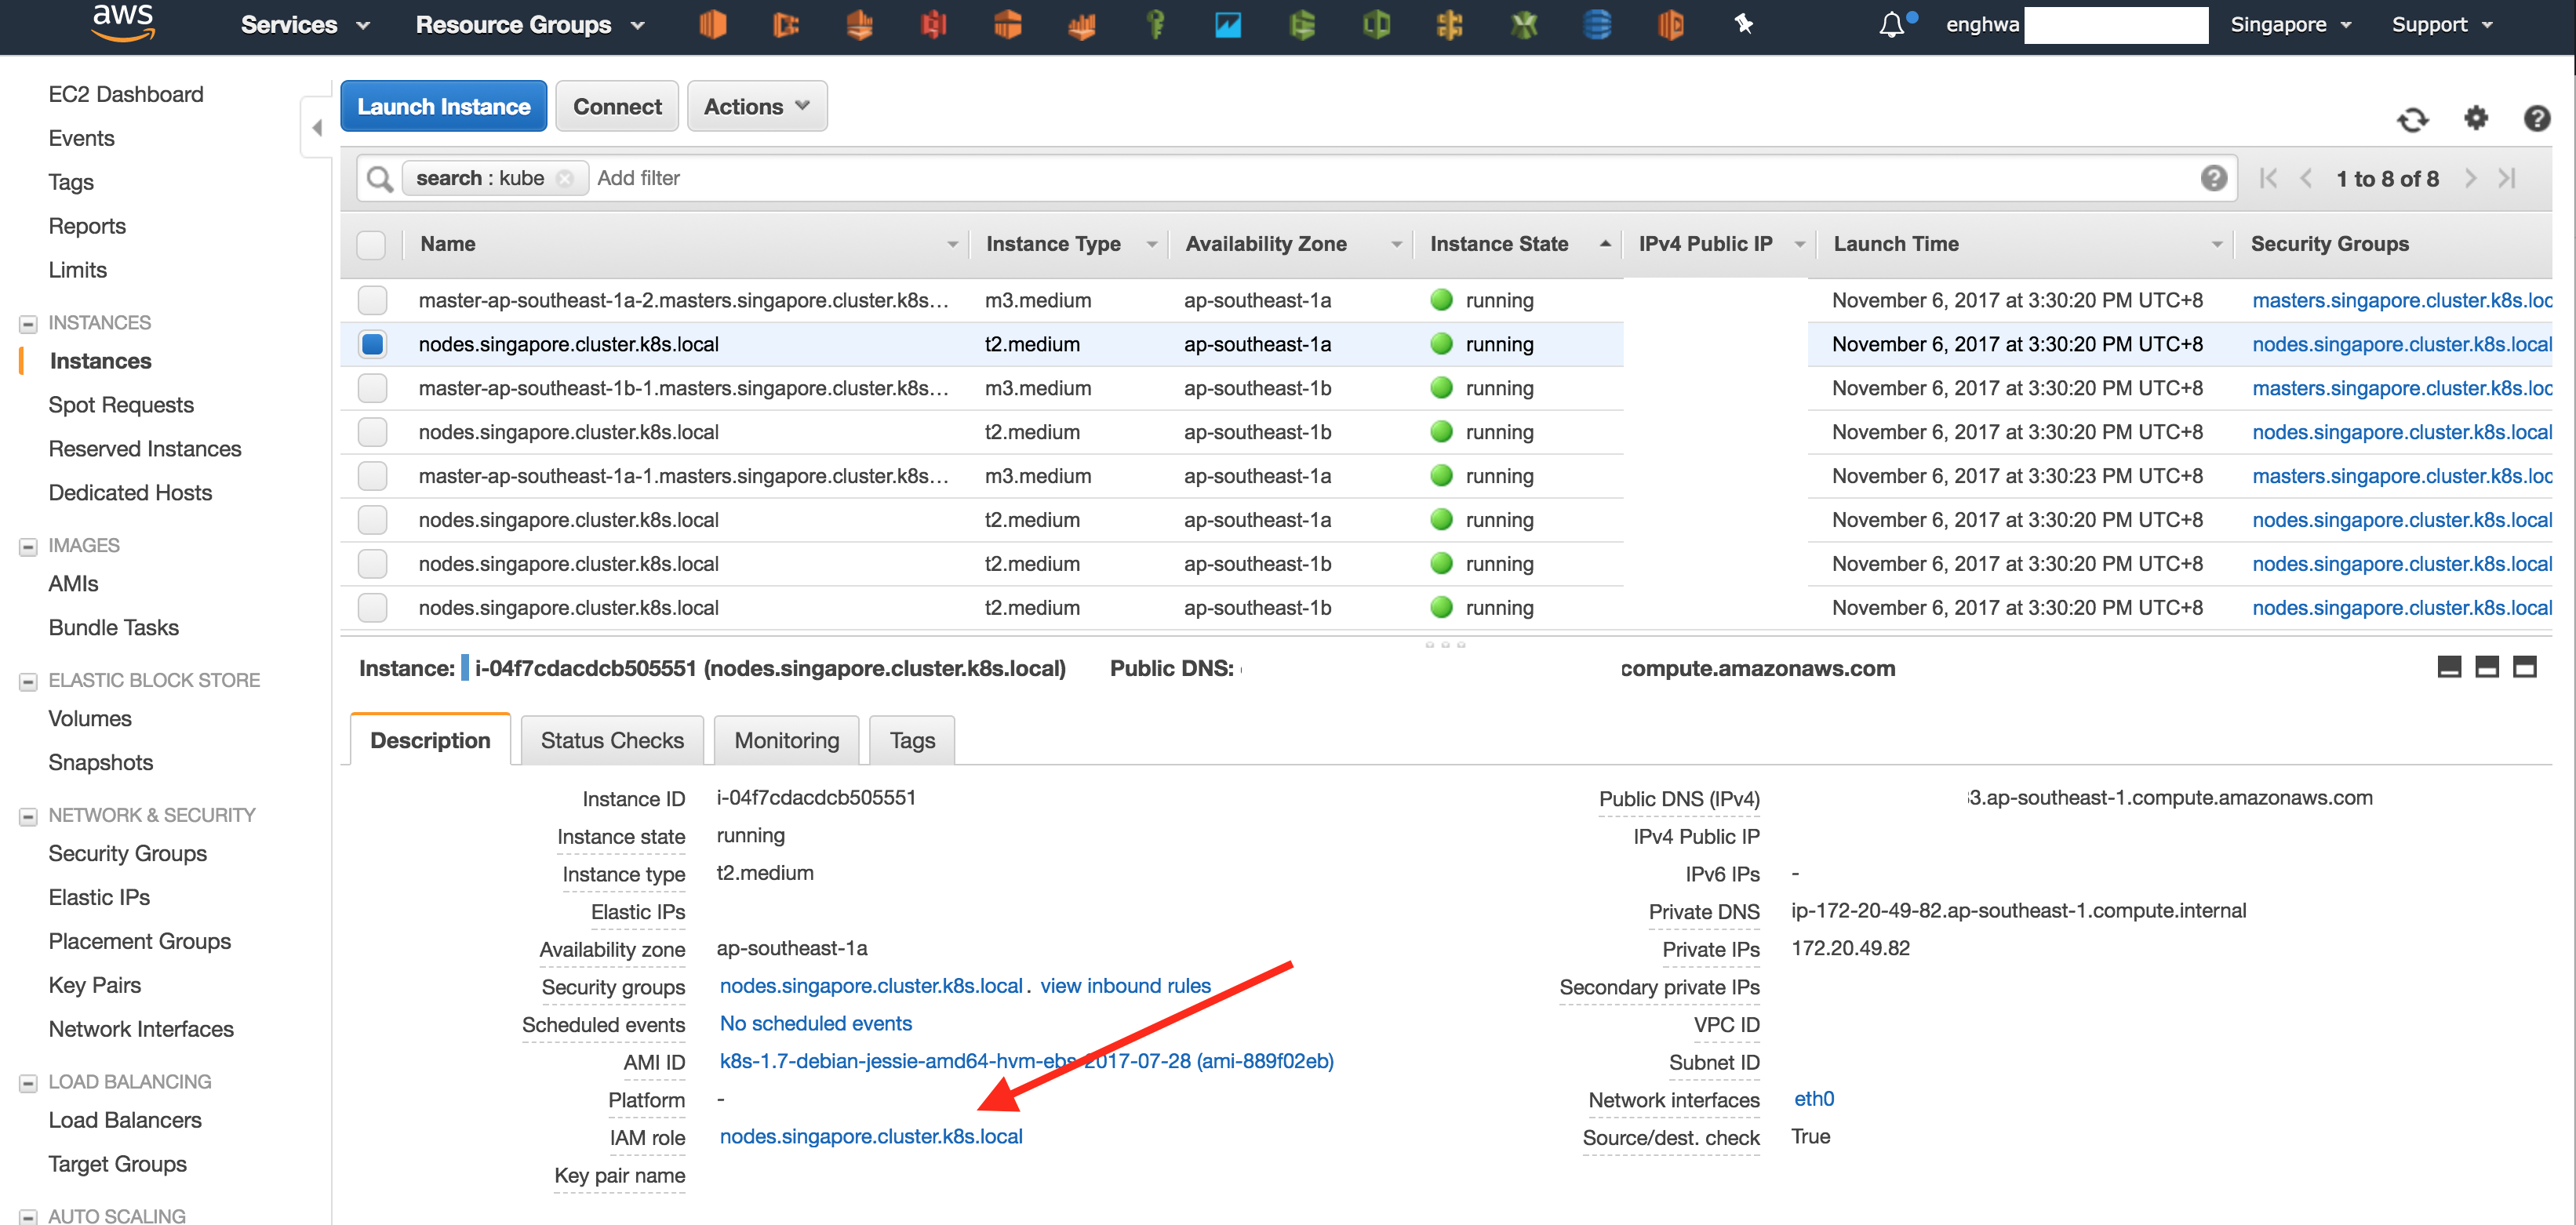2576x1225 pixels.
Task: Open the green X-shaped service shortcut icon
Action: [1523, 24]
